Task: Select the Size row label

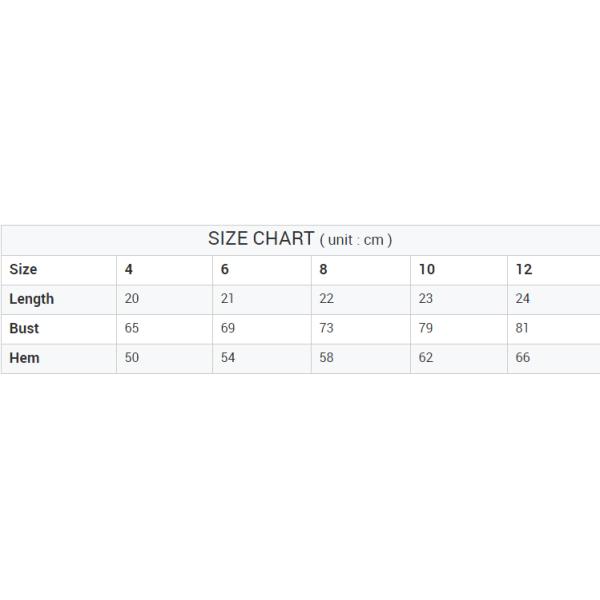Action: click(23, 269)
